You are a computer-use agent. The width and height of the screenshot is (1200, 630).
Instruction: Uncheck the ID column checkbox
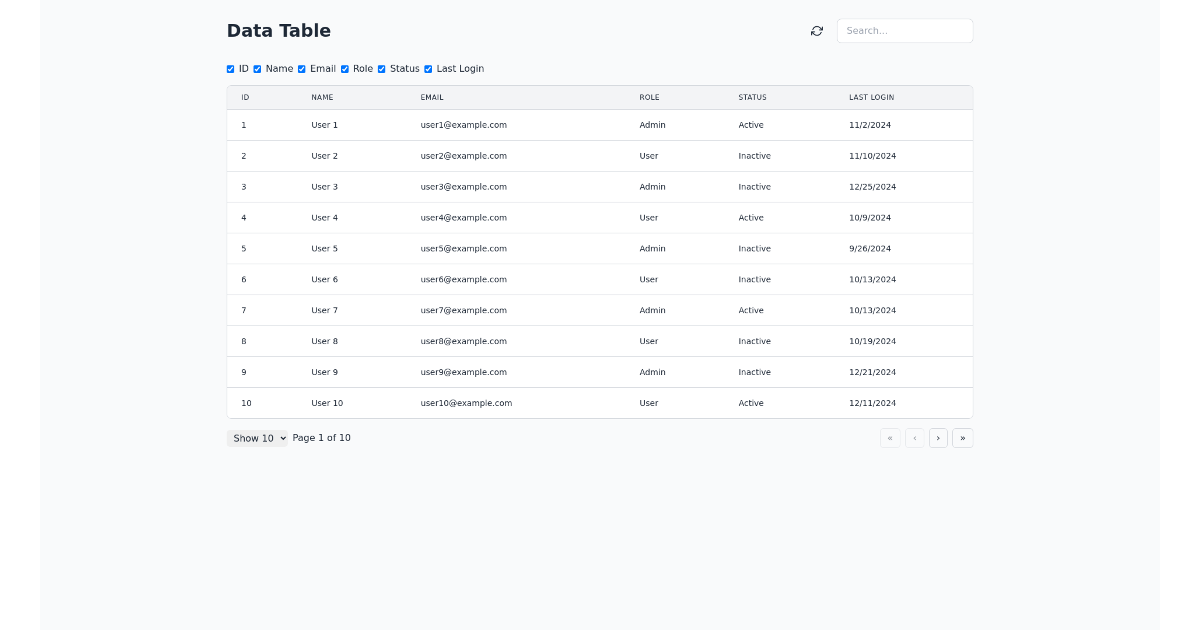pyautogui.click(x=230, y=68)
